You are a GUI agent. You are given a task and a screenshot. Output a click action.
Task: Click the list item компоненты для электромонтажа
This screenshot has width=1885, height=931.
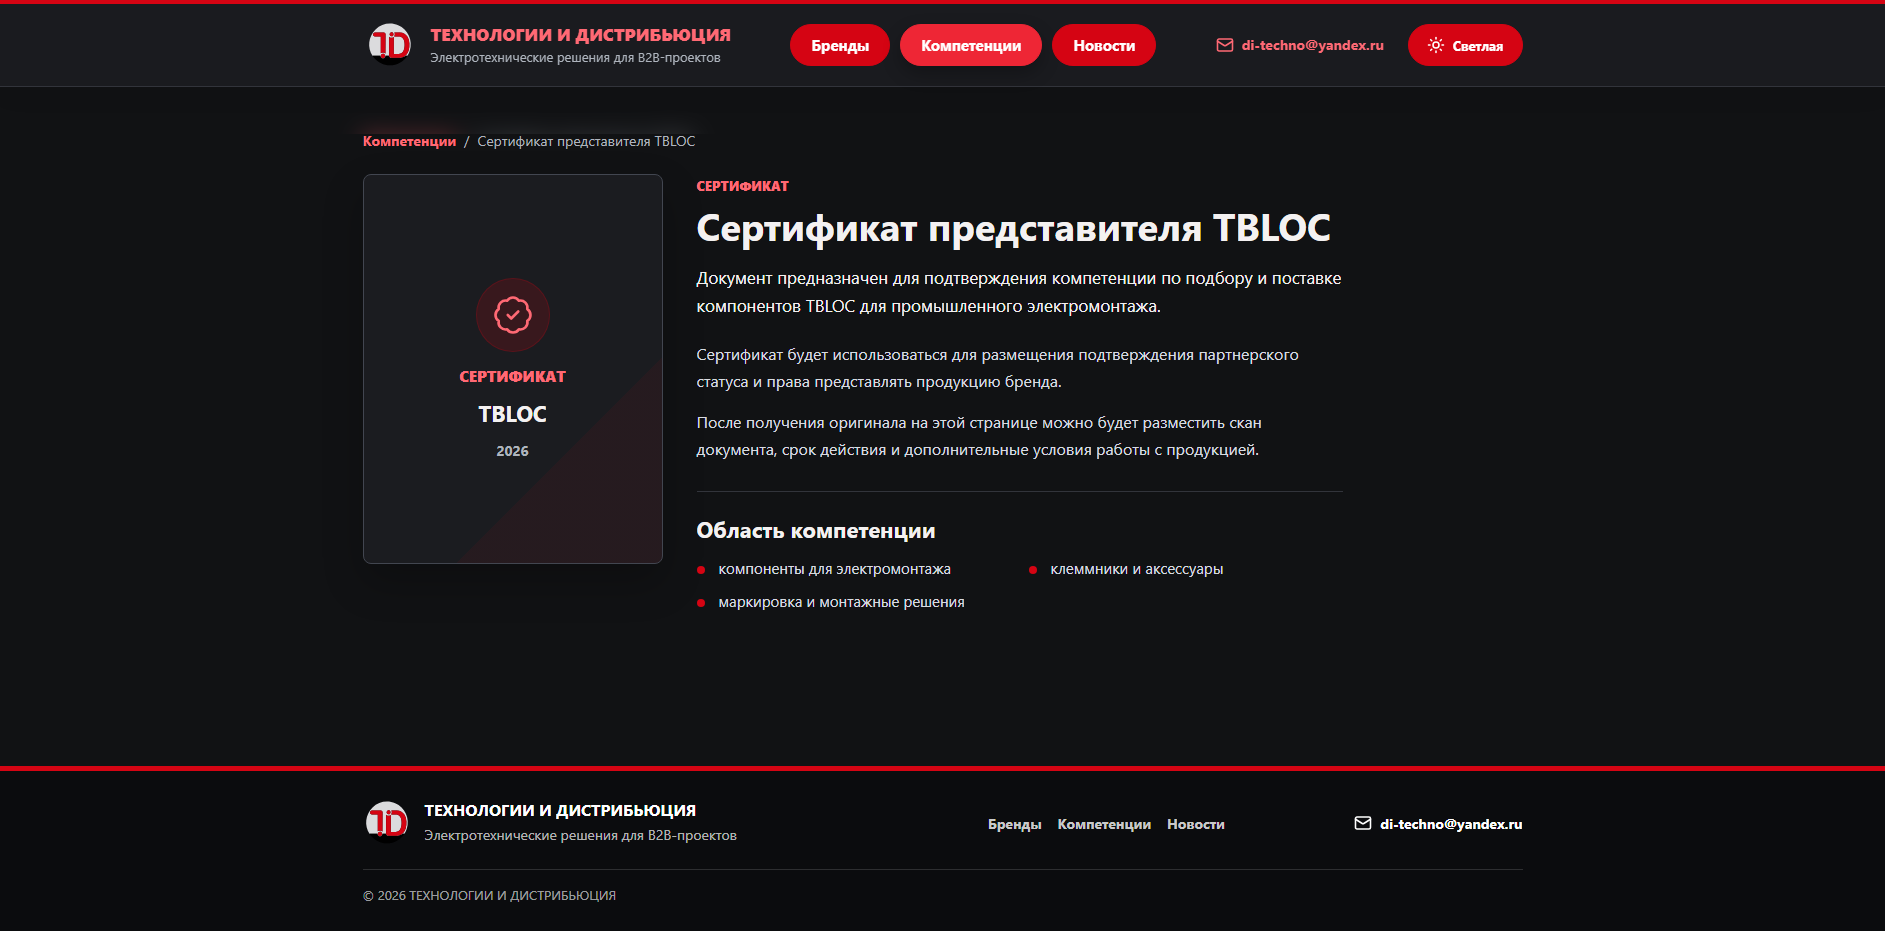pos(834,569)
